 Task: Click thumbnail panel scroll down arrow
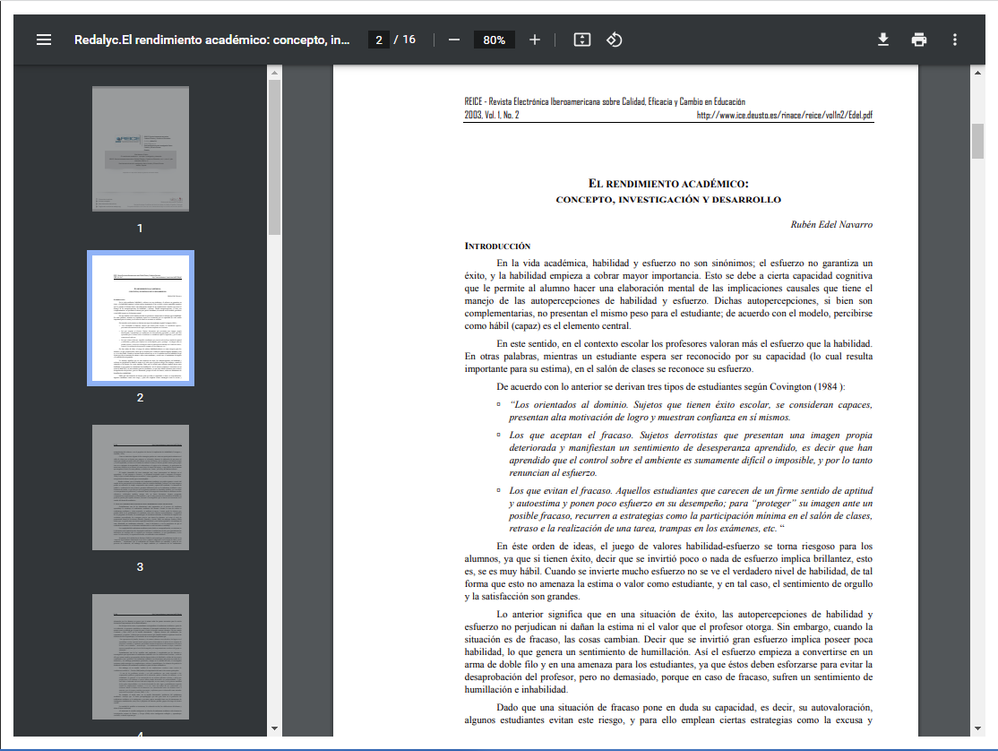click(274, 728)
